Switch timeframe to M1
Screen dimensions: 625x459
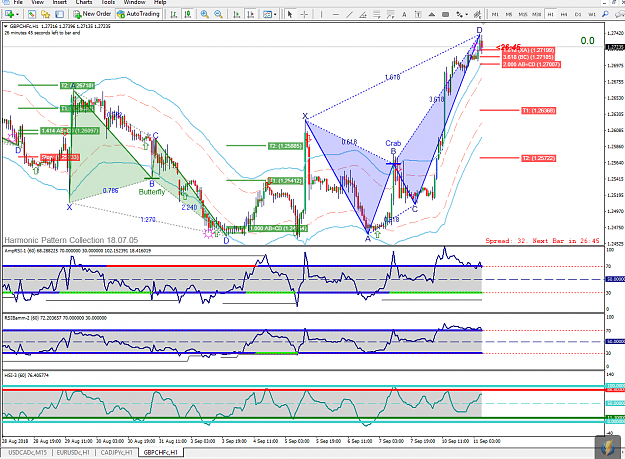495,14
